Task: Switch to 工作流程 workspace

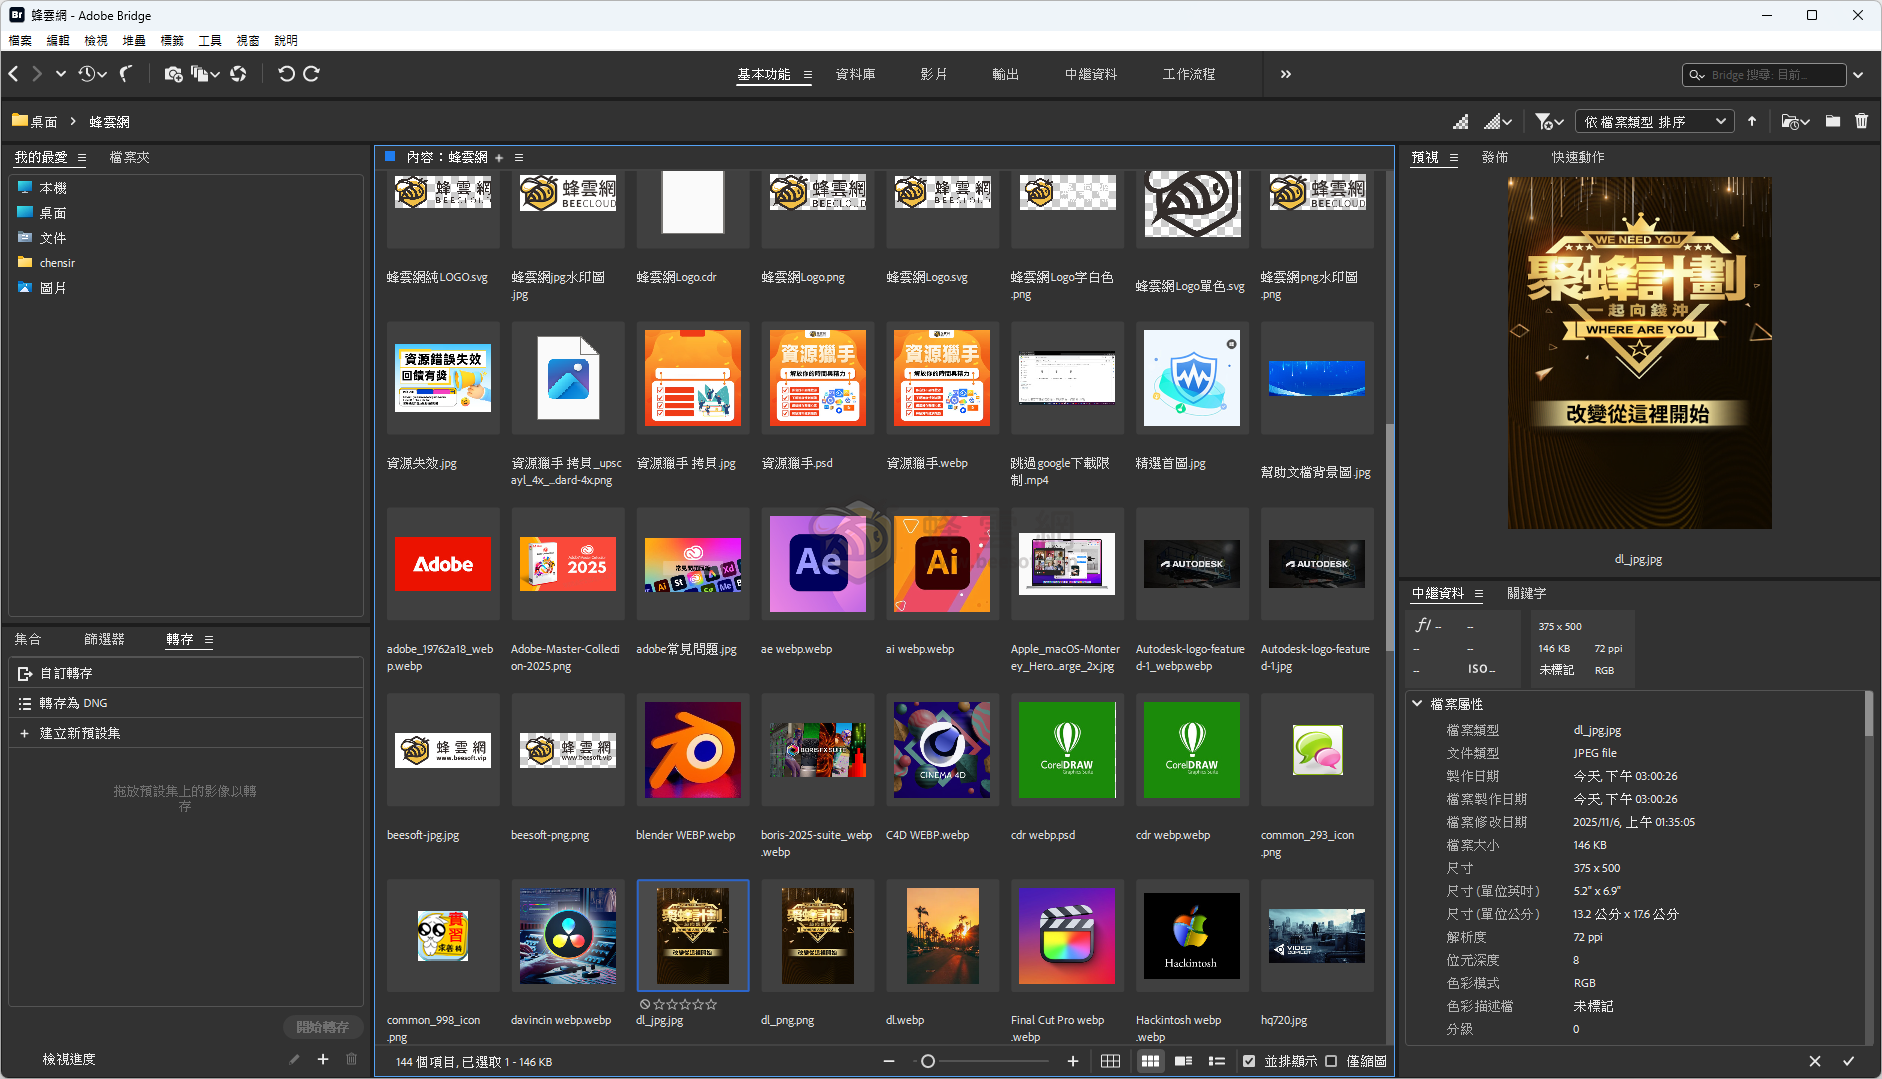Action: [1189, 75]
